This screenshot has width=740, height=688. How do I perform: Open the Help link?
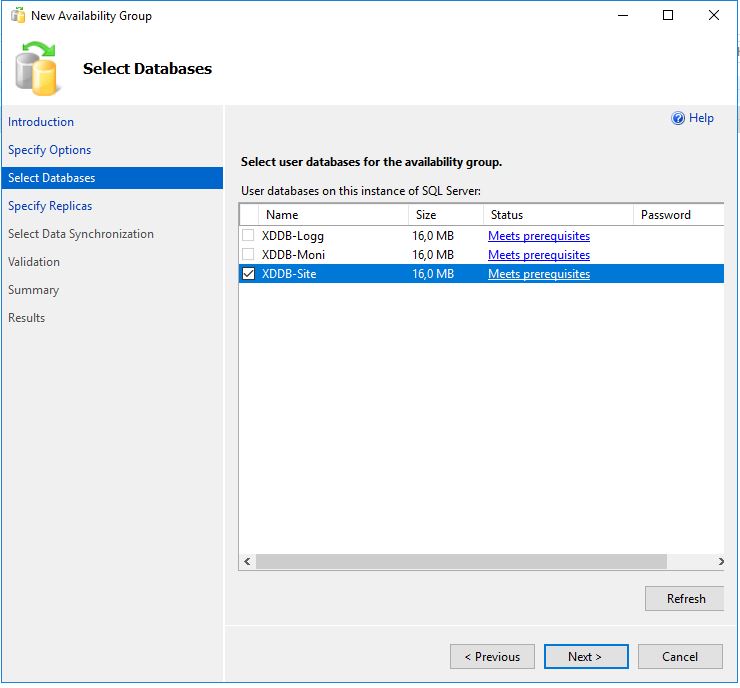pyautogui.click(x=701, y=118)
